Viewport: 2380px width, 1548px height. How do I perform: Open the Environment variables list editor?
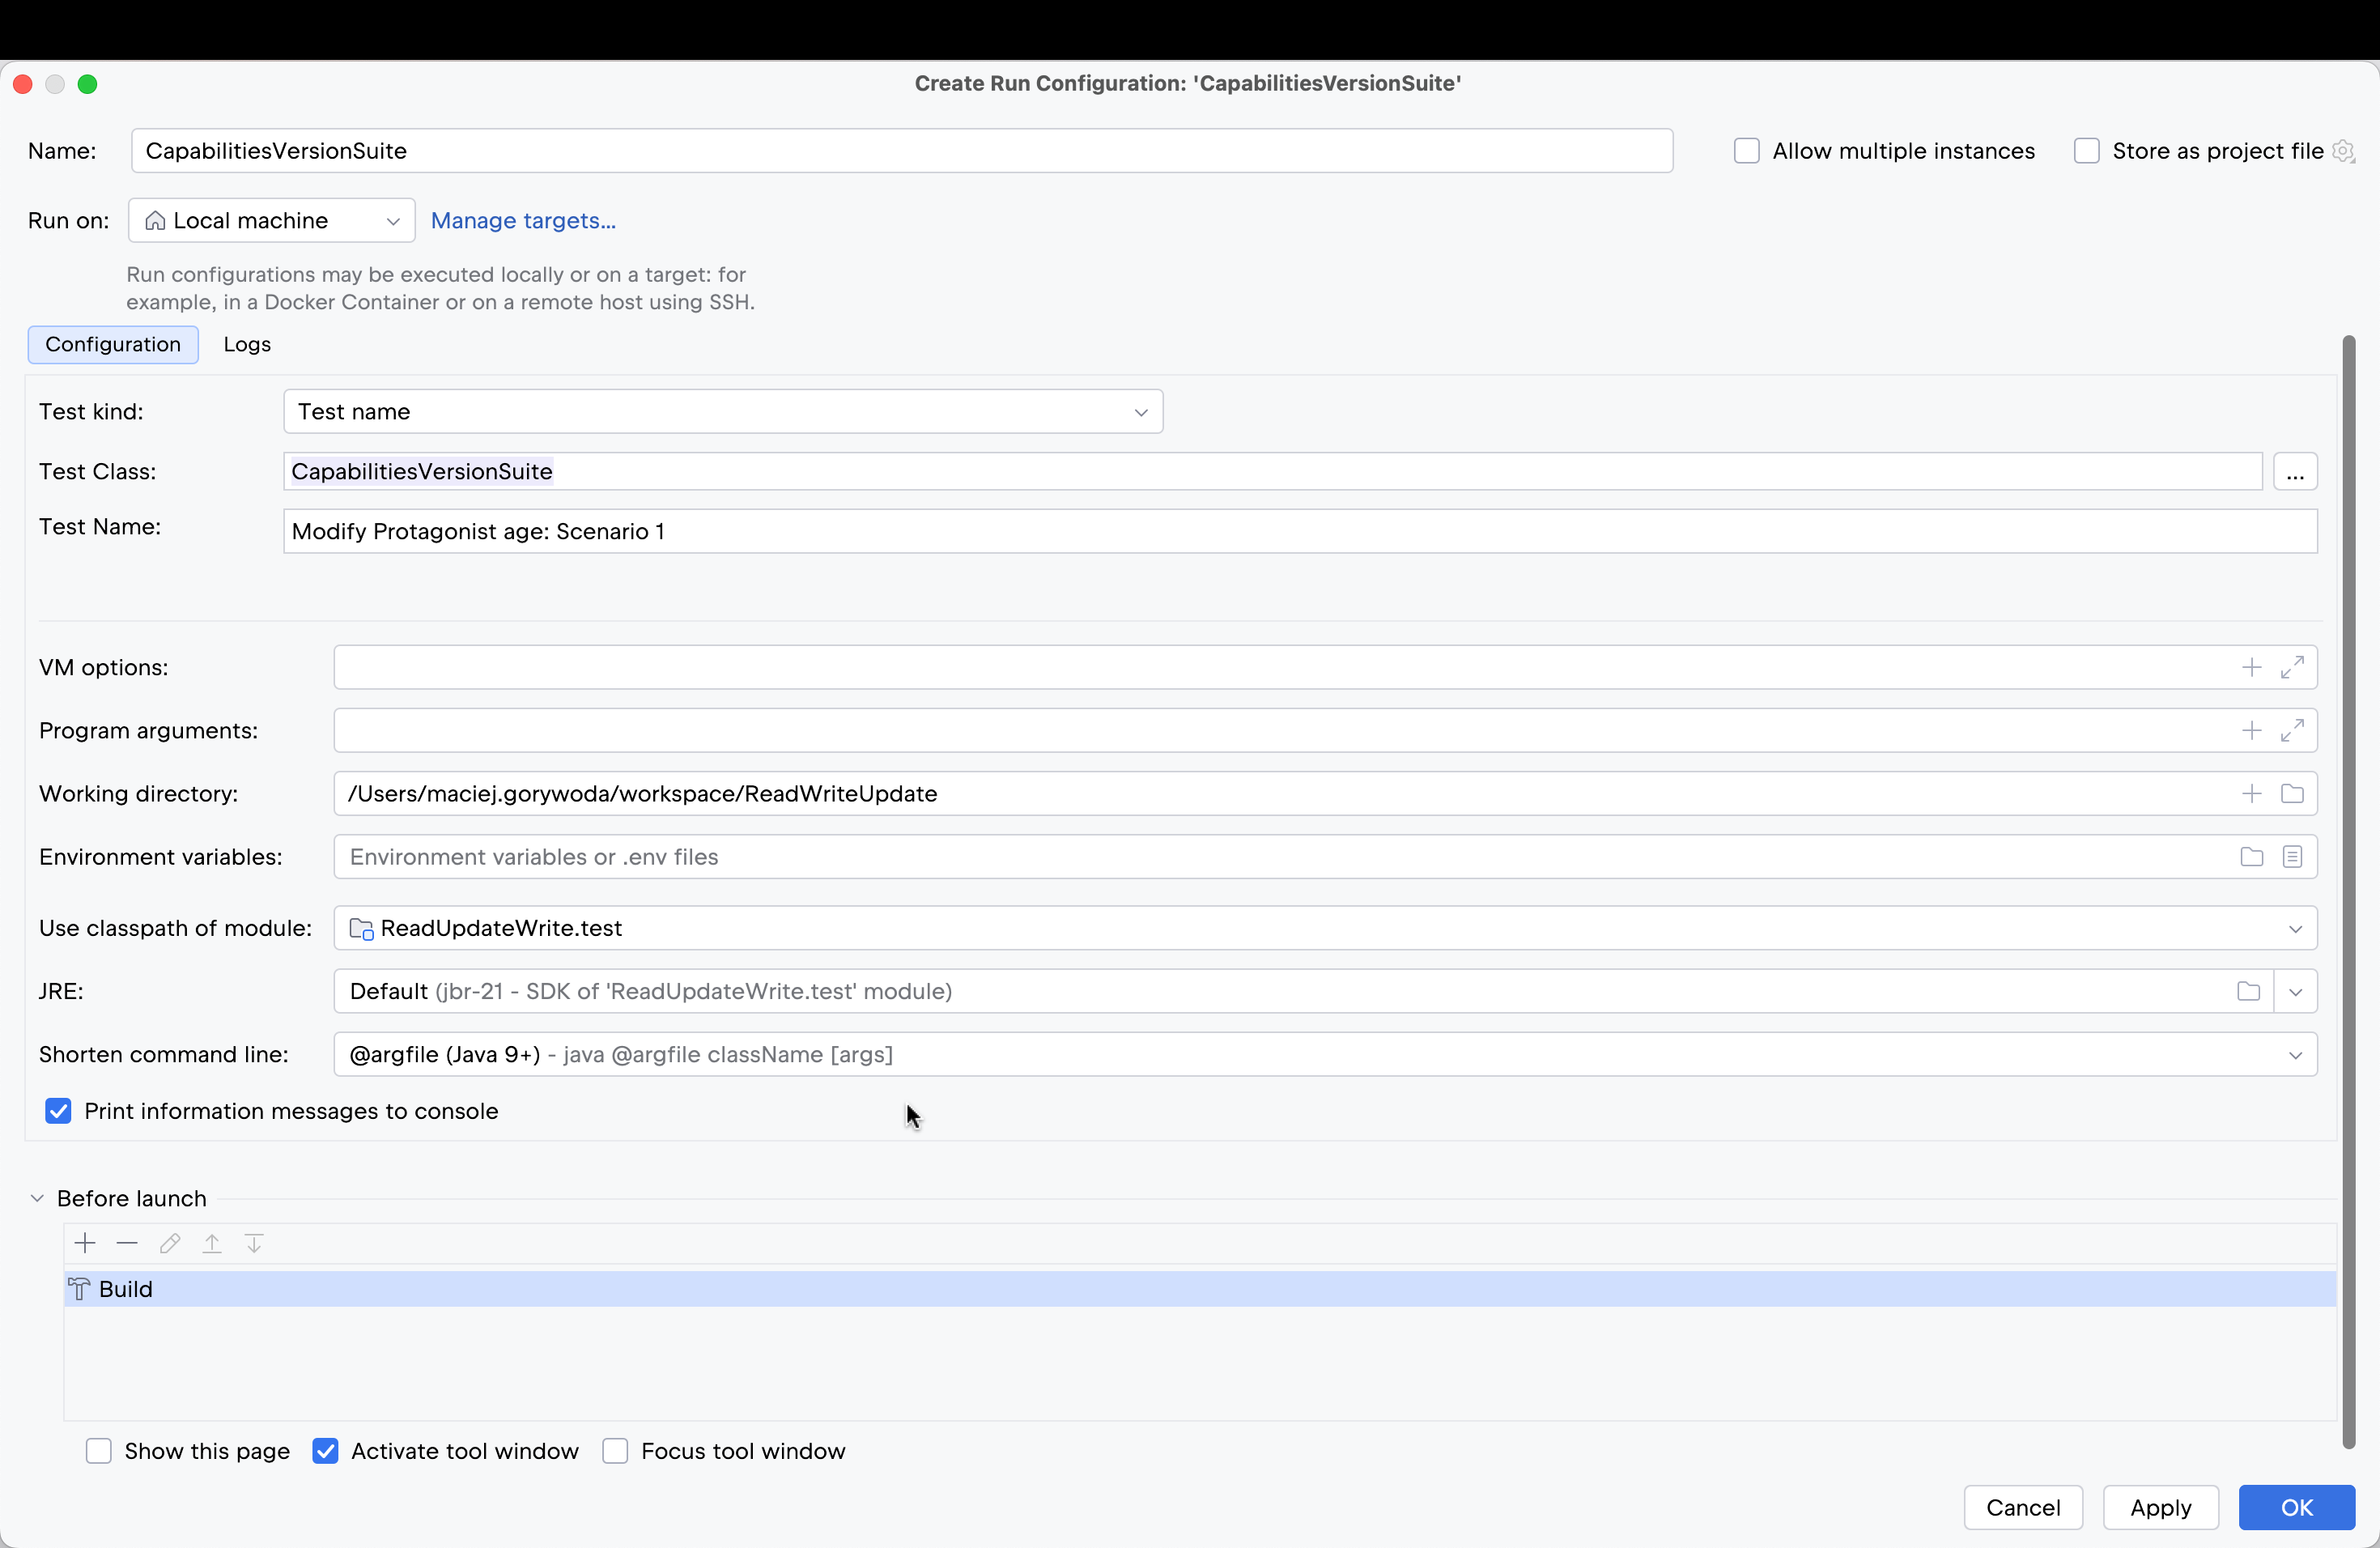click(2292, 857)
